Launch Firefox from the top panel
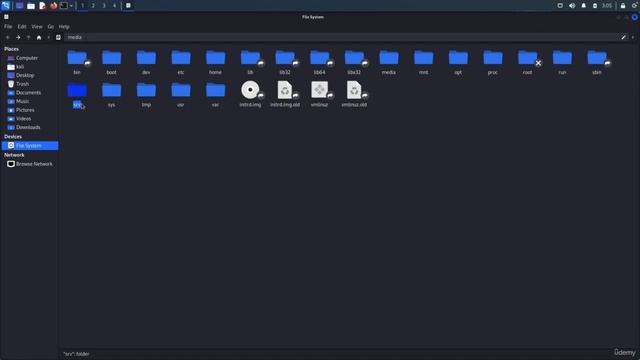Viewport: 640px width, 360px height. point(53,6)
